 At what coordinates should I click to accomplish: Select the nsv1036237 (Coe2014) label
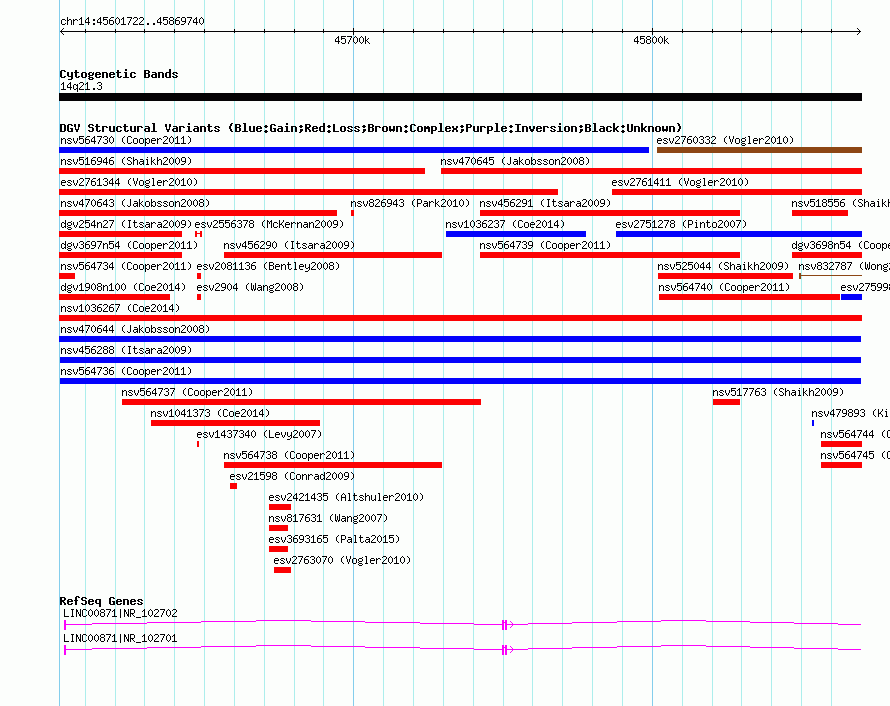click(505, 224)
